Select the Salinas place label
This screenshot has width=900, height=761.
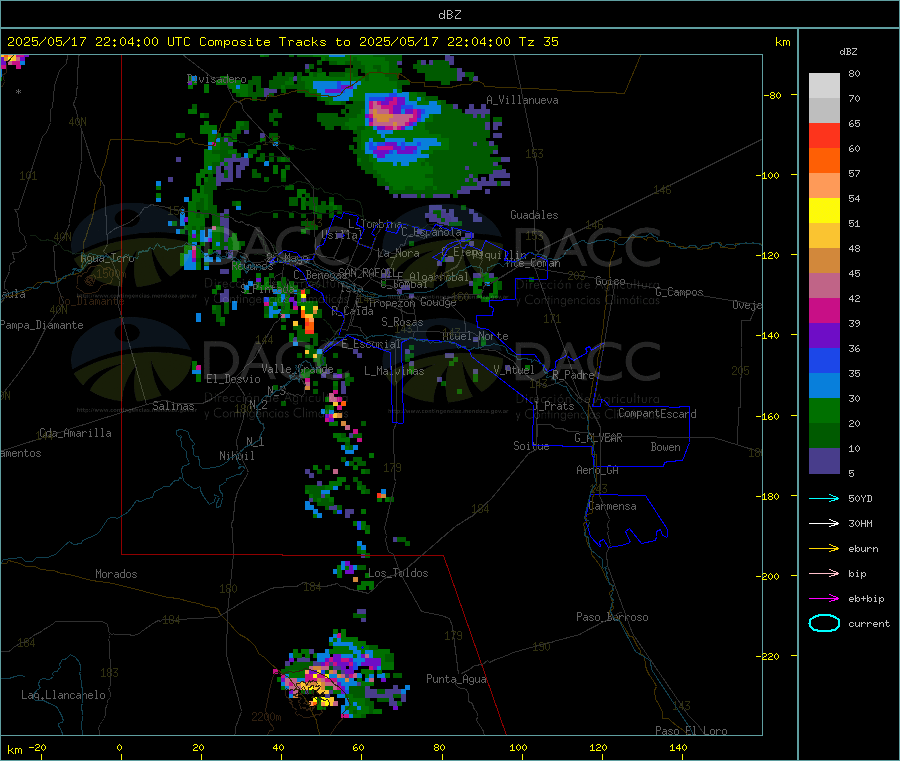click(173, 406)
